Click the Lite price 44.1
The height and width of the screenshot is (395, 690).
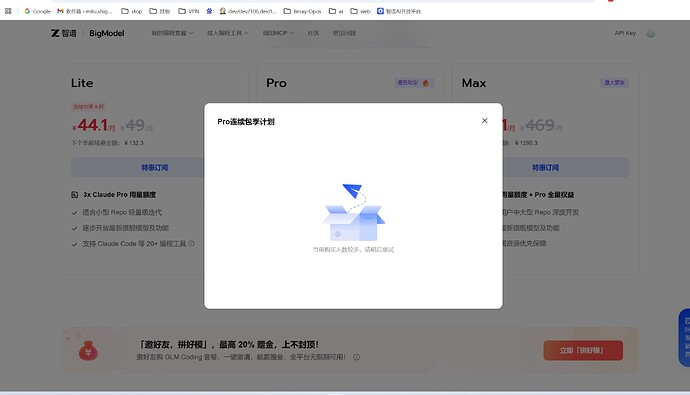click(93, 125)
